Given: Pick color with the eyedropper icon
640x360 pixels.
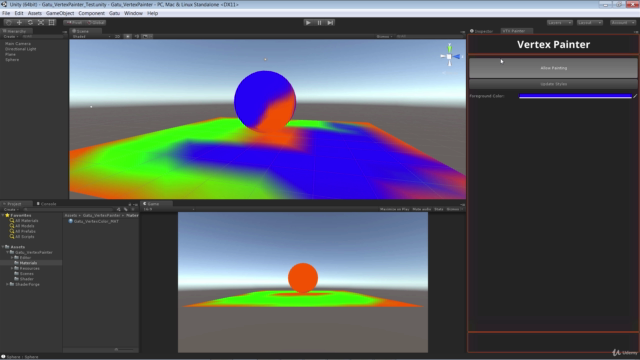Looking at the screenshot, I should click(635, 96).
